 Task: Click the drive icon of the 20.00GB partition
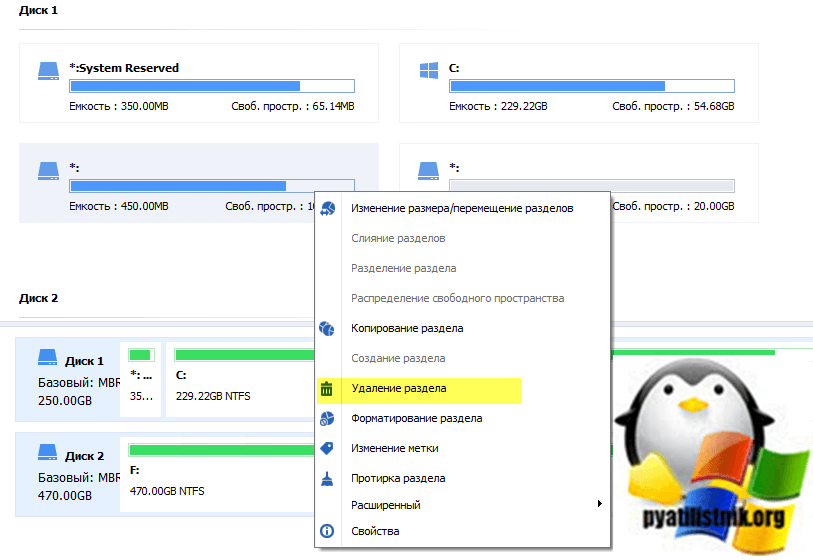(428, 171)
